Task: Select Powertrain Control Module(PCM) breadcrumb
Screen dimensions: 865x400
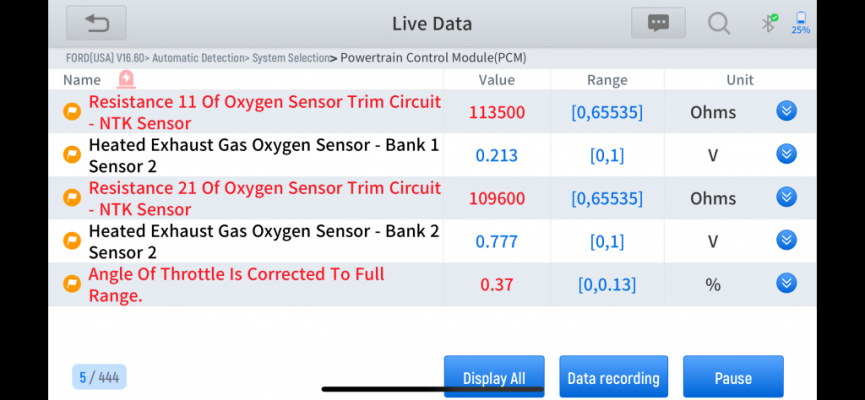Action: (x=433, y=58)
